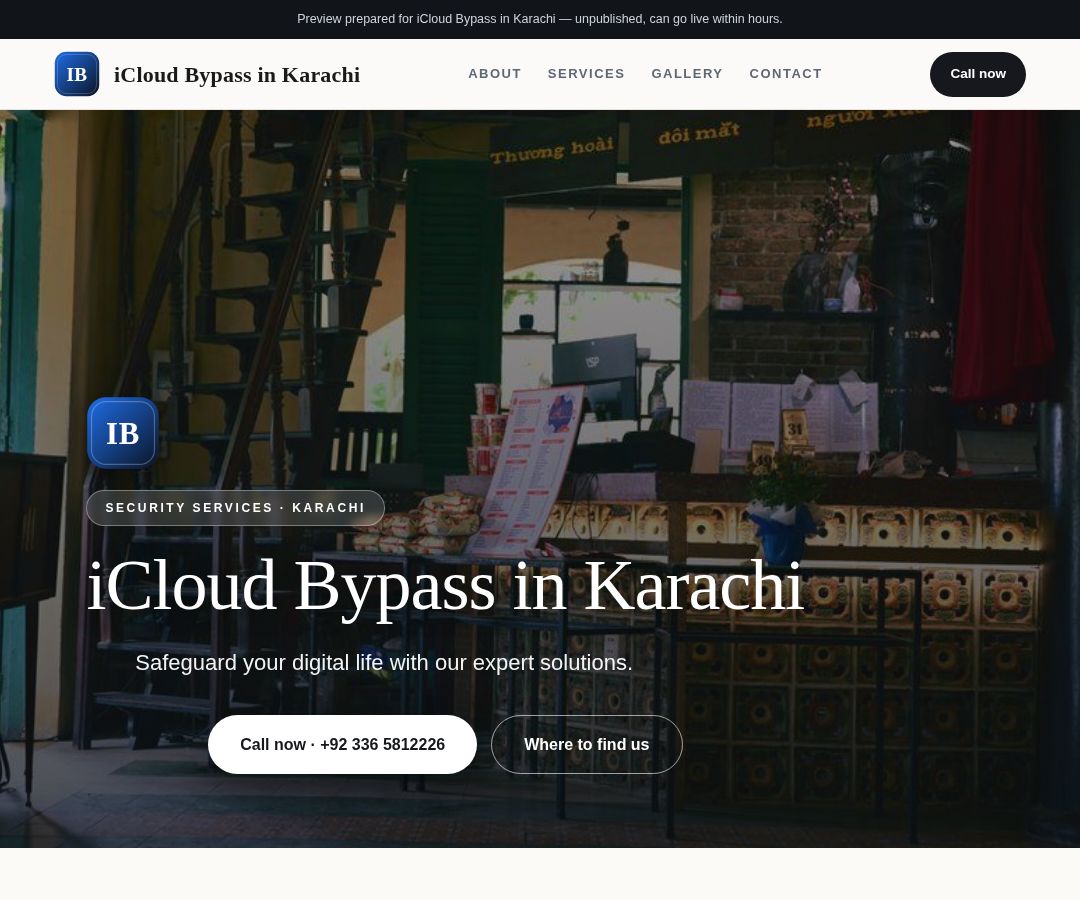
Task: Go to the Services nav link
Action: pos(586,74)
